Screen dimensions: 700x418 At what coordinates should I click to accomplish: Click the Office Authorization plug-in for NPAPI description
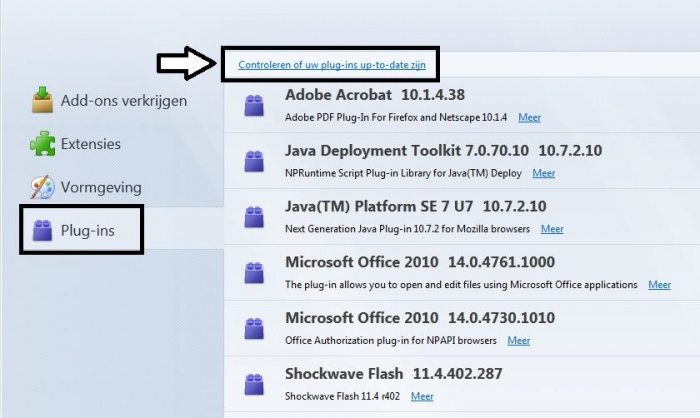tap(391, 341)
